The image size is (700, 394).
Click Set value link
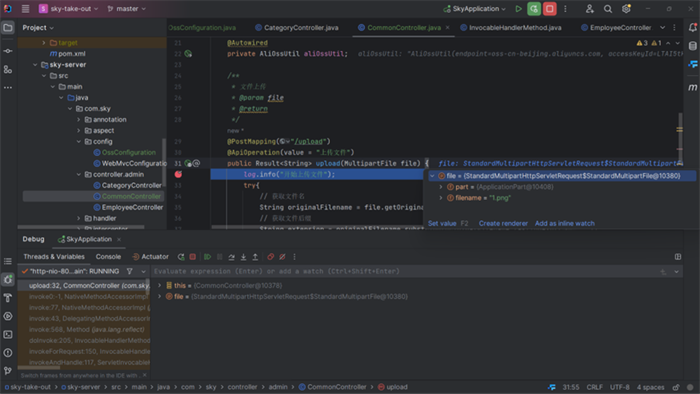pos(442,224)
